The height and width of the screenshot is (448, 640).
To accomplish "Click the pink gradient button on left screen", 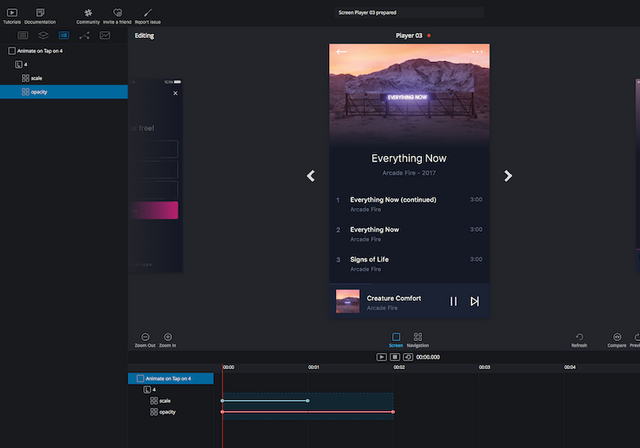I will [x=155, y=210].
